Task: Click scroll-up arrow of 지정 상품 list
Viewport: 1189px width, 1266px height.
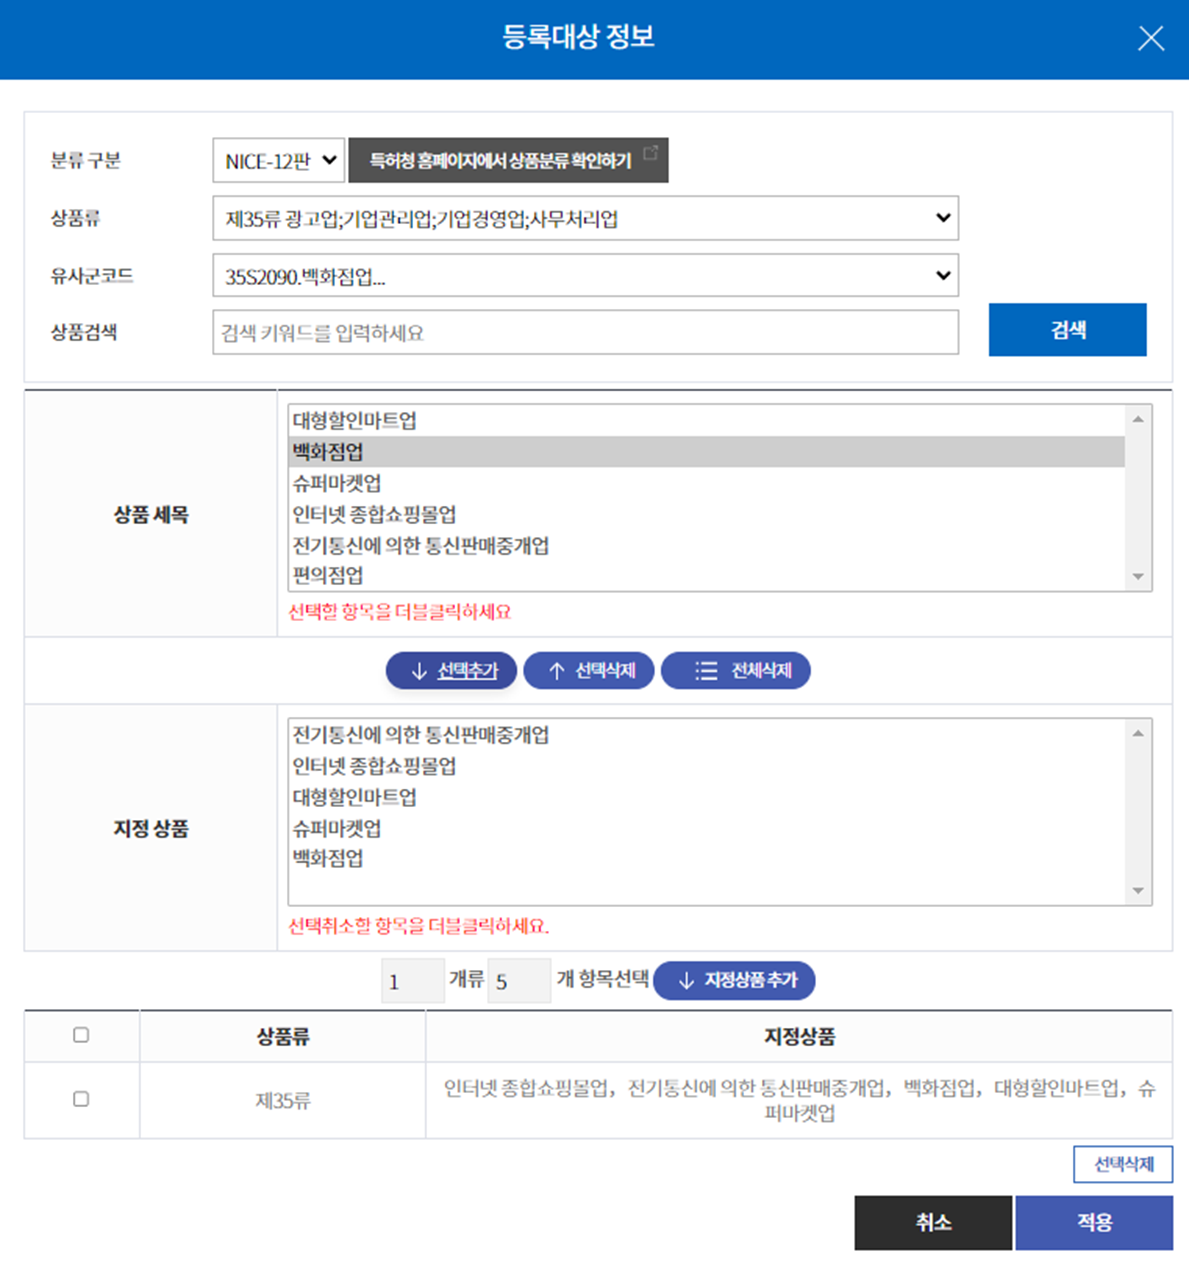Action: coord(1138,733)
